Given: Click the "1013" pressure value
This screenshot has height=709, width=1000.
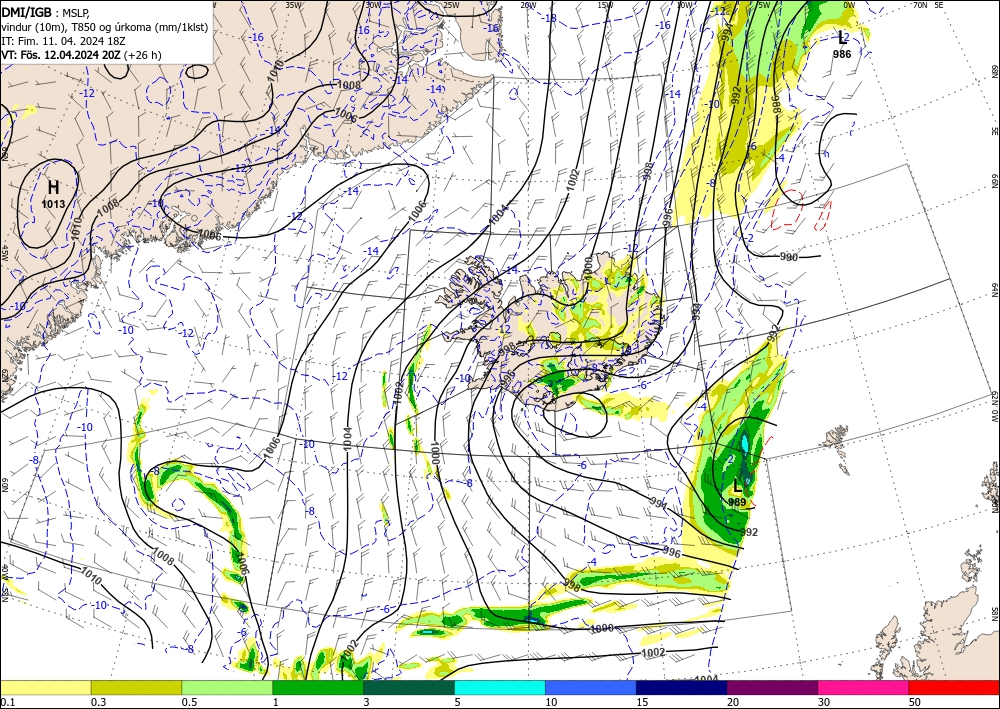Looking at the screenshot, I should (54, 204).
